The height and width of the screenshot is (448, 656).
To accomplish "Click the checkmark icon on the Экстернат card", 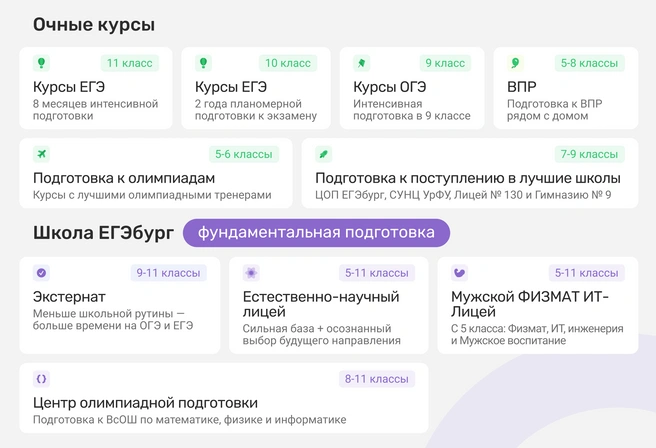I will (x=41, y=273).
